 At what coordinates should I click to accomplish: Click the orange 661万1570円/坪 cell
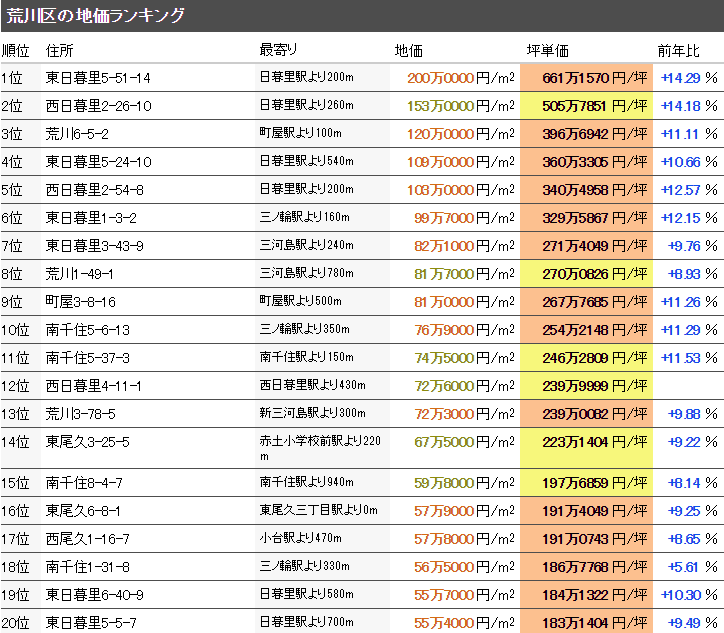point(586,78)
